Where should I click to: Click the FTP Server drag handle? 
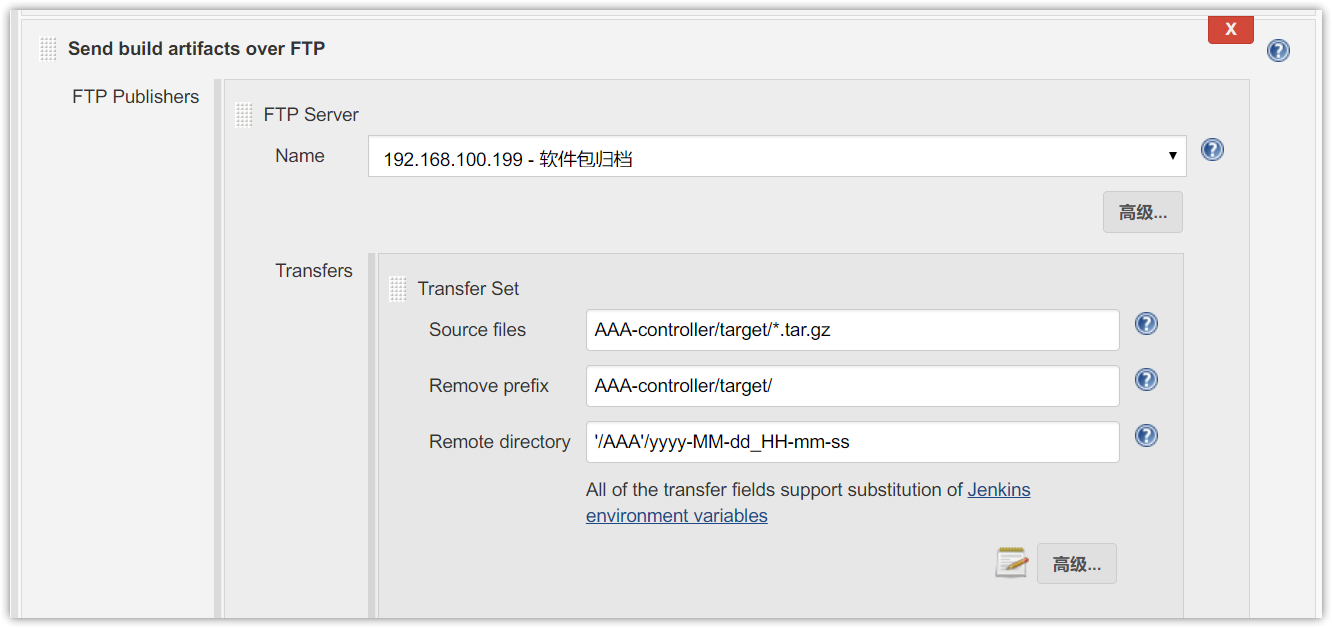[244, 115]
